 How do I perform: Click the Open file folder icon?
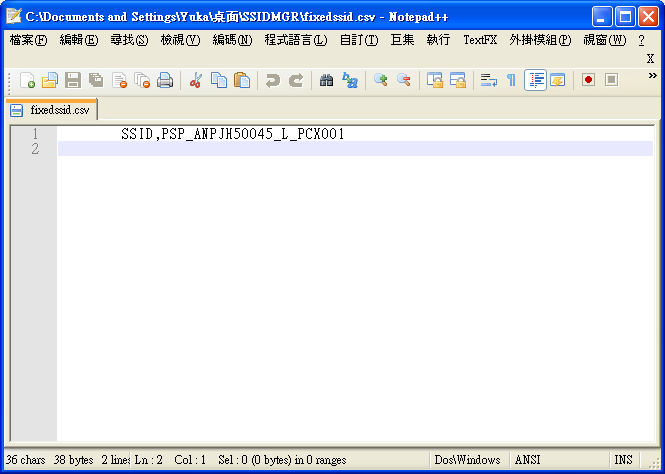coord(50,80)
